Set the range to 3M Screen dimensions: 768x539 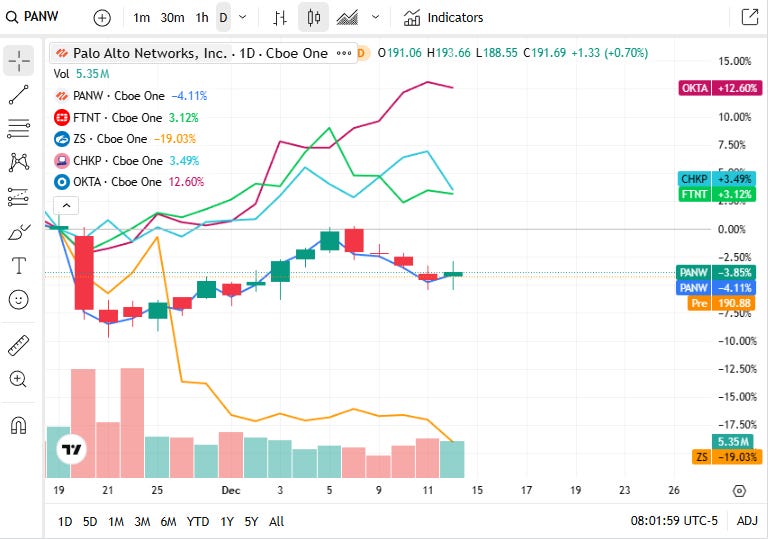142,521
